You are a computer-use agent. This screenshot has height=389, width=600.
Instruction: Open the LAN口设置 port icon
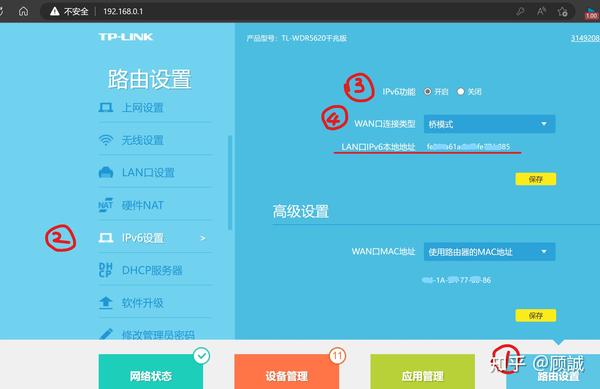(x=106, y=173)
